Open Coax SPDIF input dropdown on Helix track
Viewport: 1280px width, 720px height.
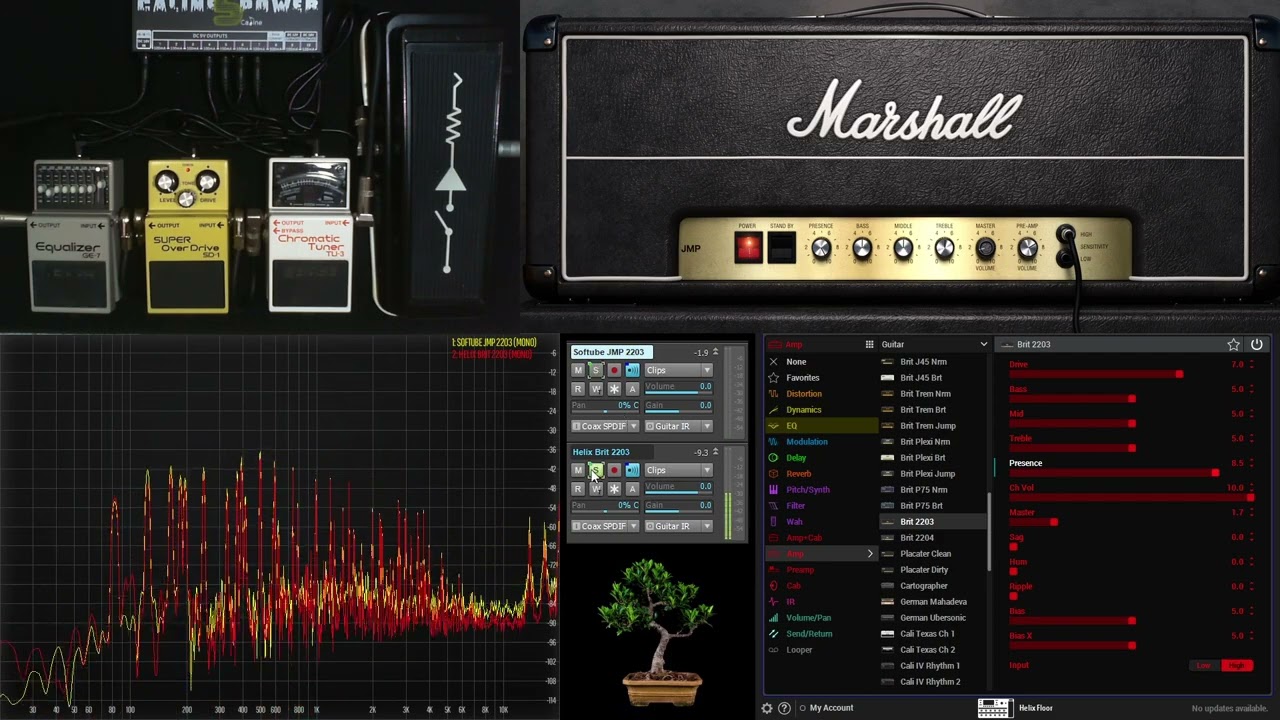(x=605, y=526)
